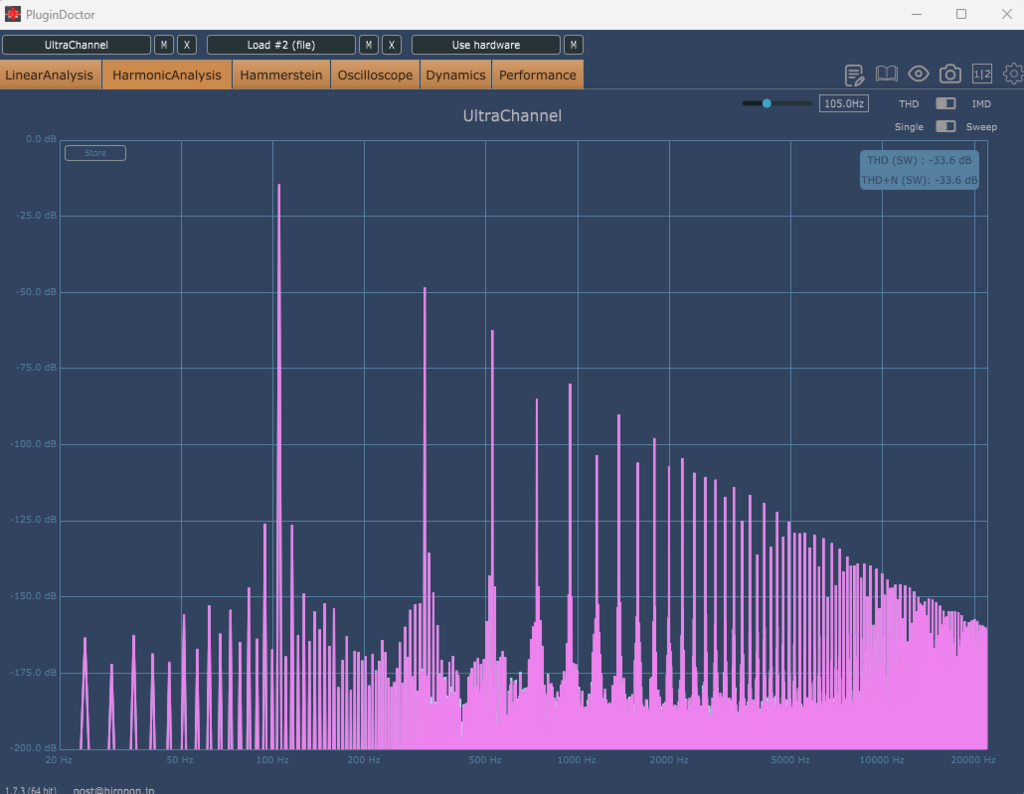Click the UltraChannel plugin slot button
Image resolution: width=1024 pixels, height=794 pixels.
tap(76, 45)
